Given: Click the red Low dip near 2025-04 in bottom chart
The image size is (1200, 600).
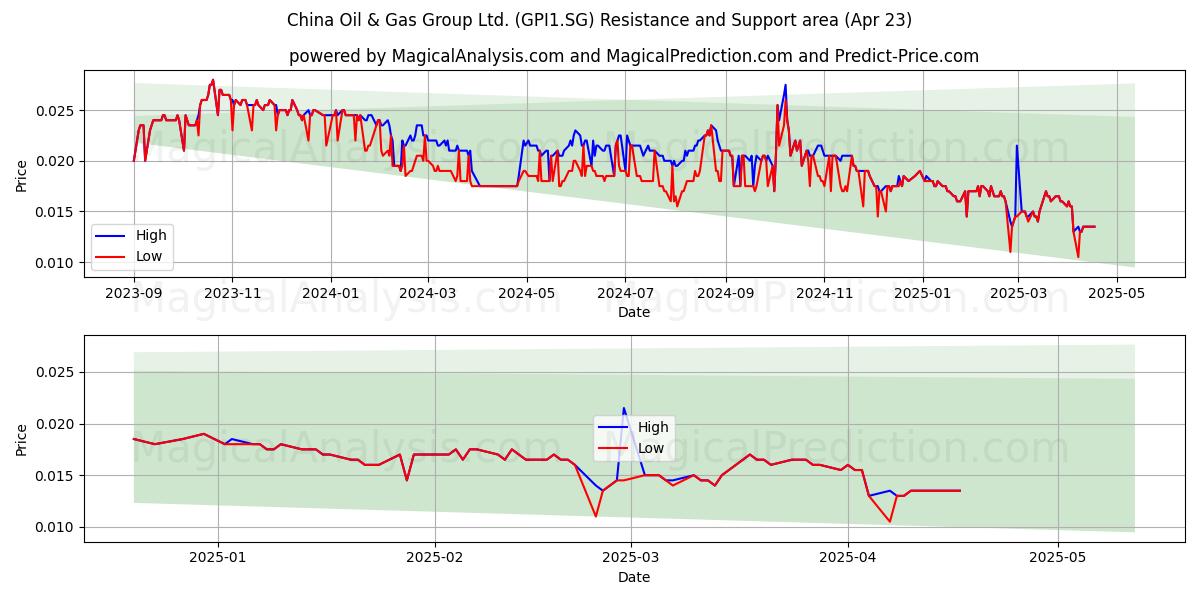Looking at the screenshot, I should point(889,521).
